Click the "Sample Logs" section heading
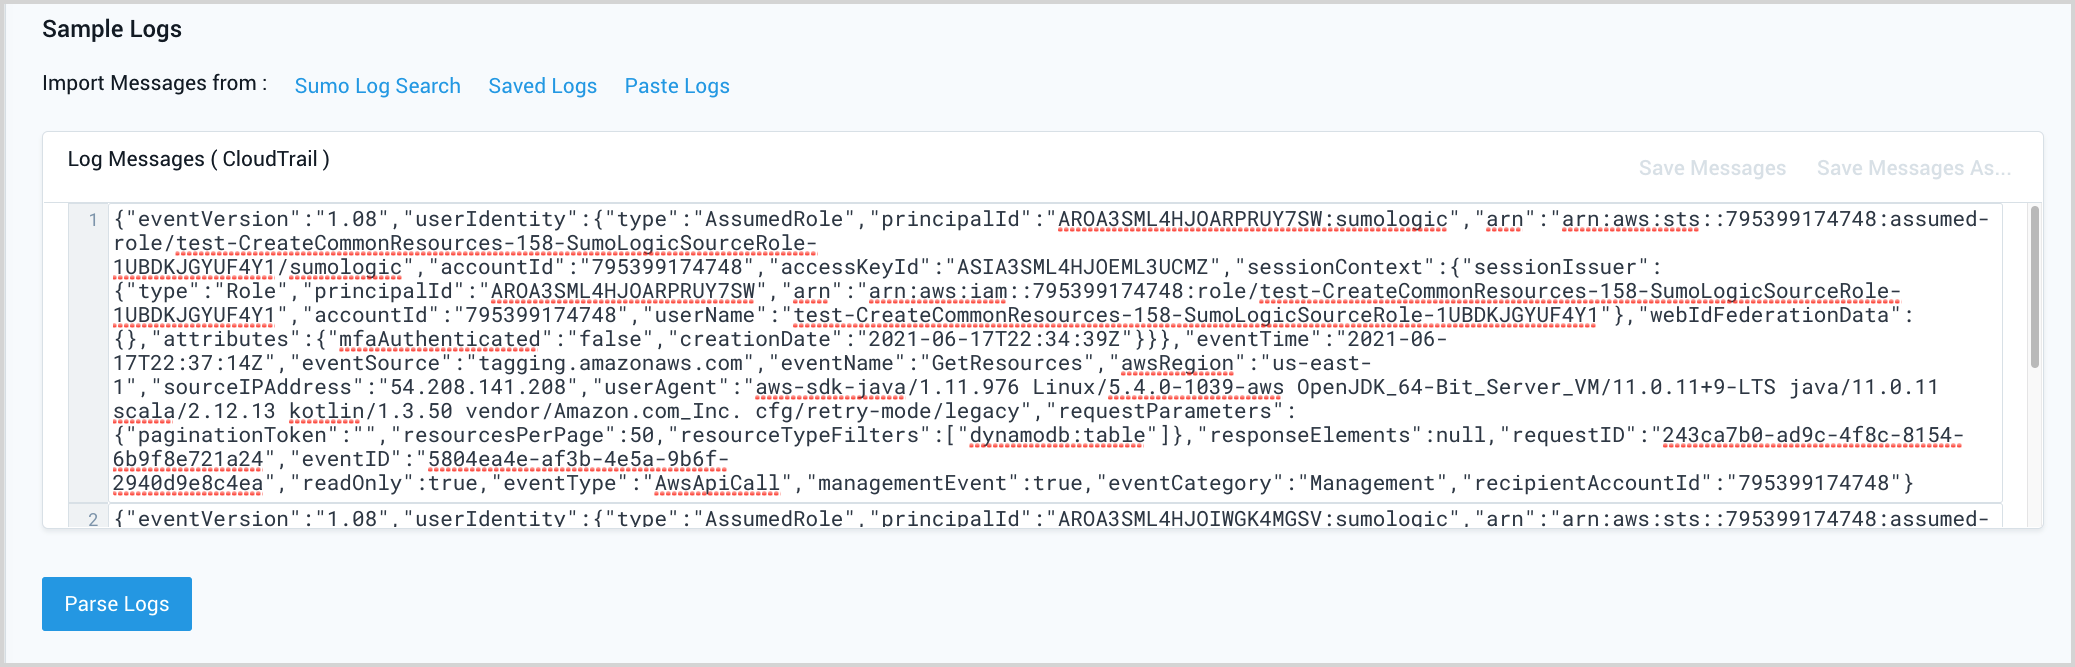 tap(112, 29)
